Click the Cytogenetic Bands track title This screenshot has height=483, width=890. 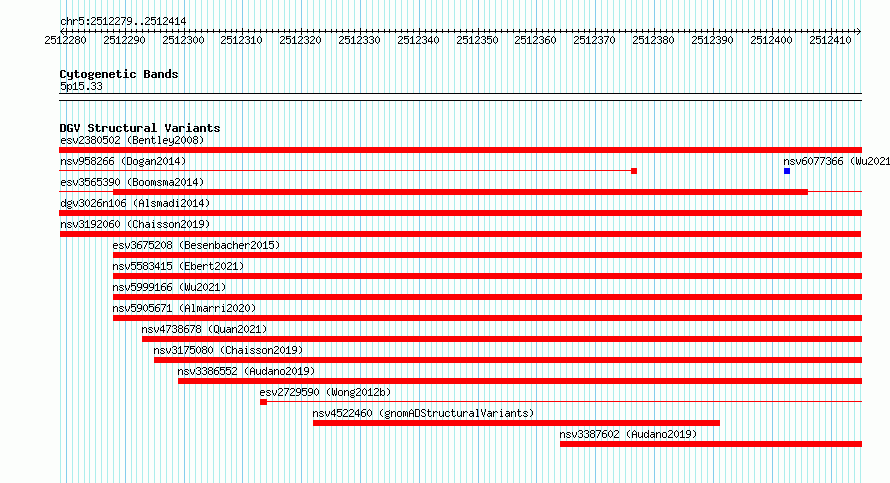[119, 74]
